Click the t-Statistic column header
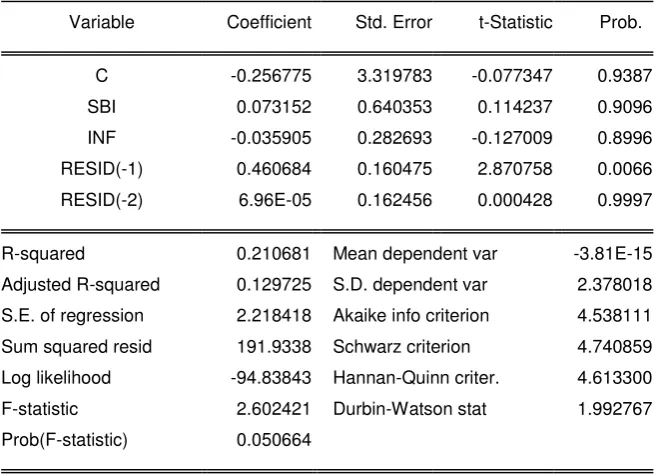Viewport: 657px width, 474px height. pos(515,22)
